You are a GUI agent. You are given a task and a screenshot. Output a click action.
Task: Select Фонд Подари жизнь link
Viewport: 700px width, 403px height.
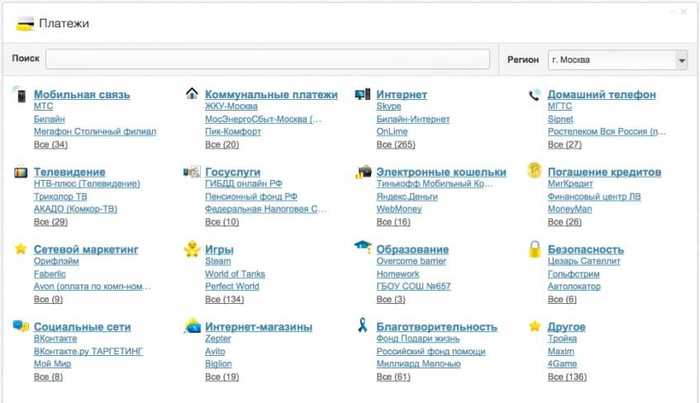point(418,339)
